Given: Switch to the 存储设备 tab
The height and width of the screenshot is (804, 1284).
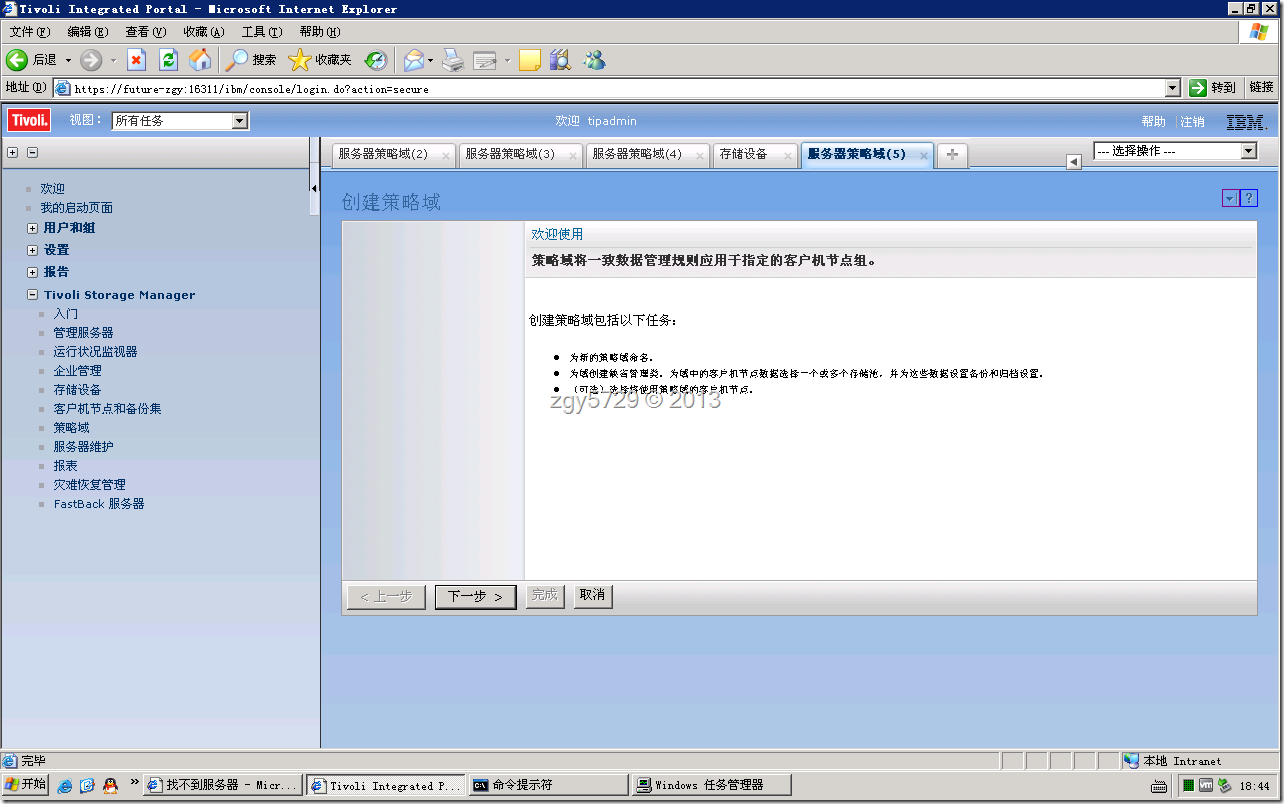Looking at the screenshot, I should tap(744, 154).
